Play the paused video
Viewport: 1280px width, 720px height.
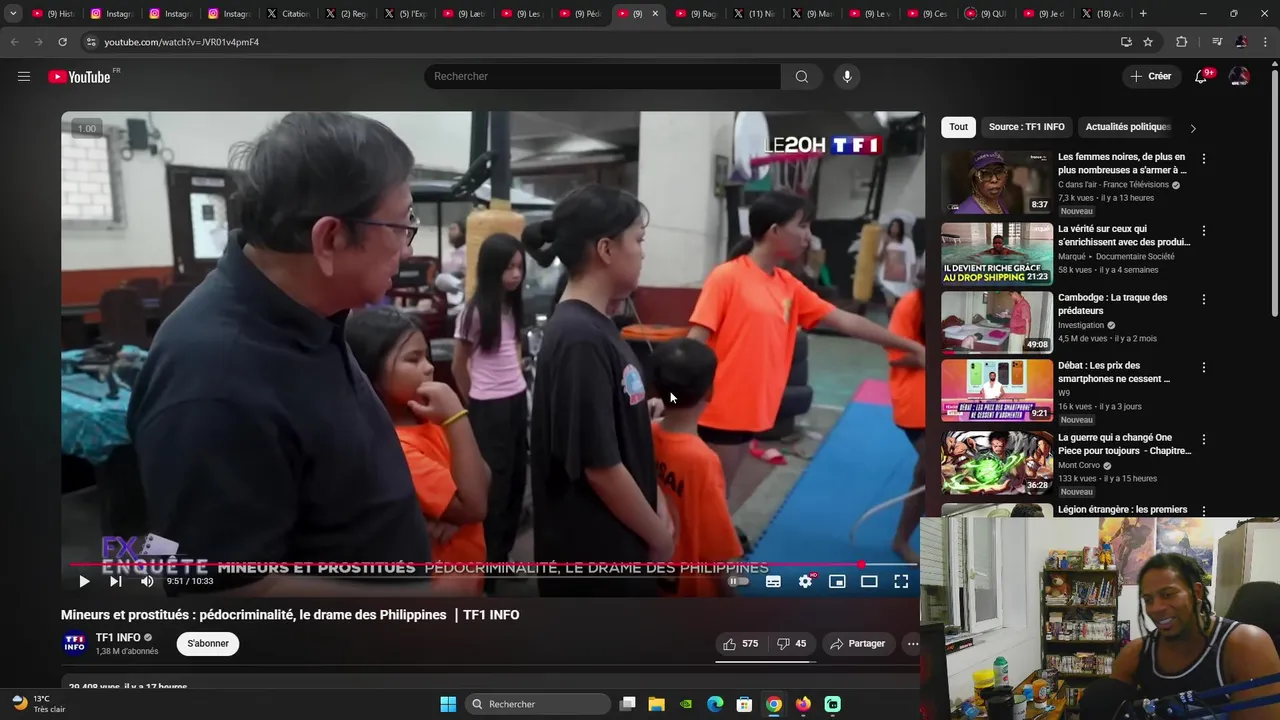(84, 581)
